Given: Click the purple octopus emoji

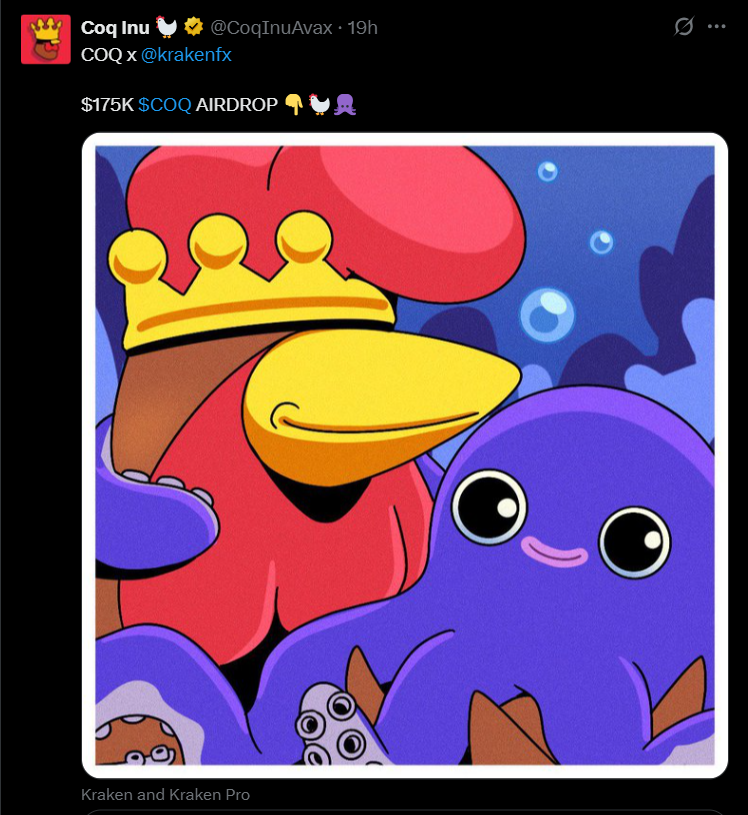Looking at the screenshot, I should pyautogui.click(x=345, y=104).
